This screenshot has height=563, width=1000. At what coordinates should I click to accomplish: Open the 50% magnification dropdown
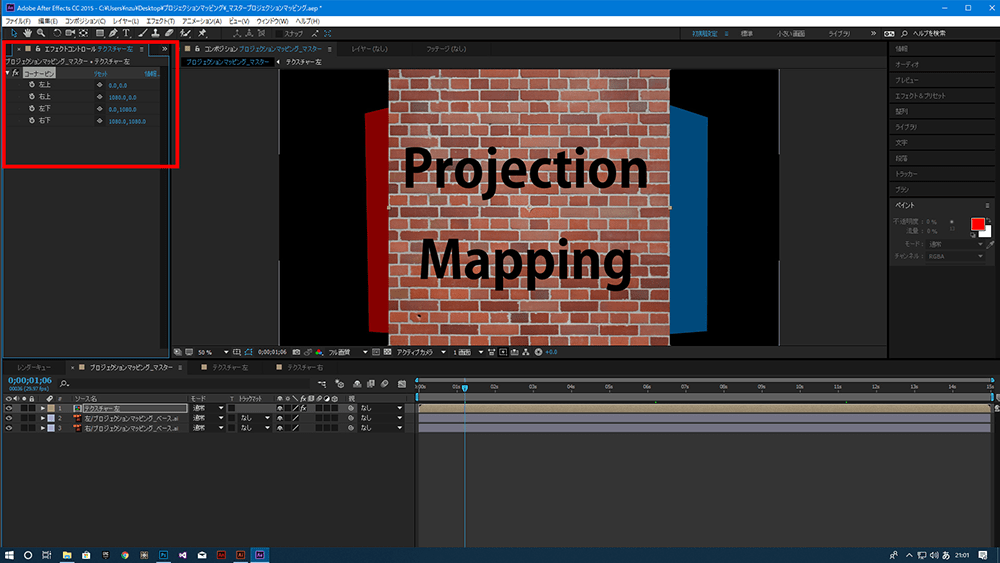pos(210,352)
